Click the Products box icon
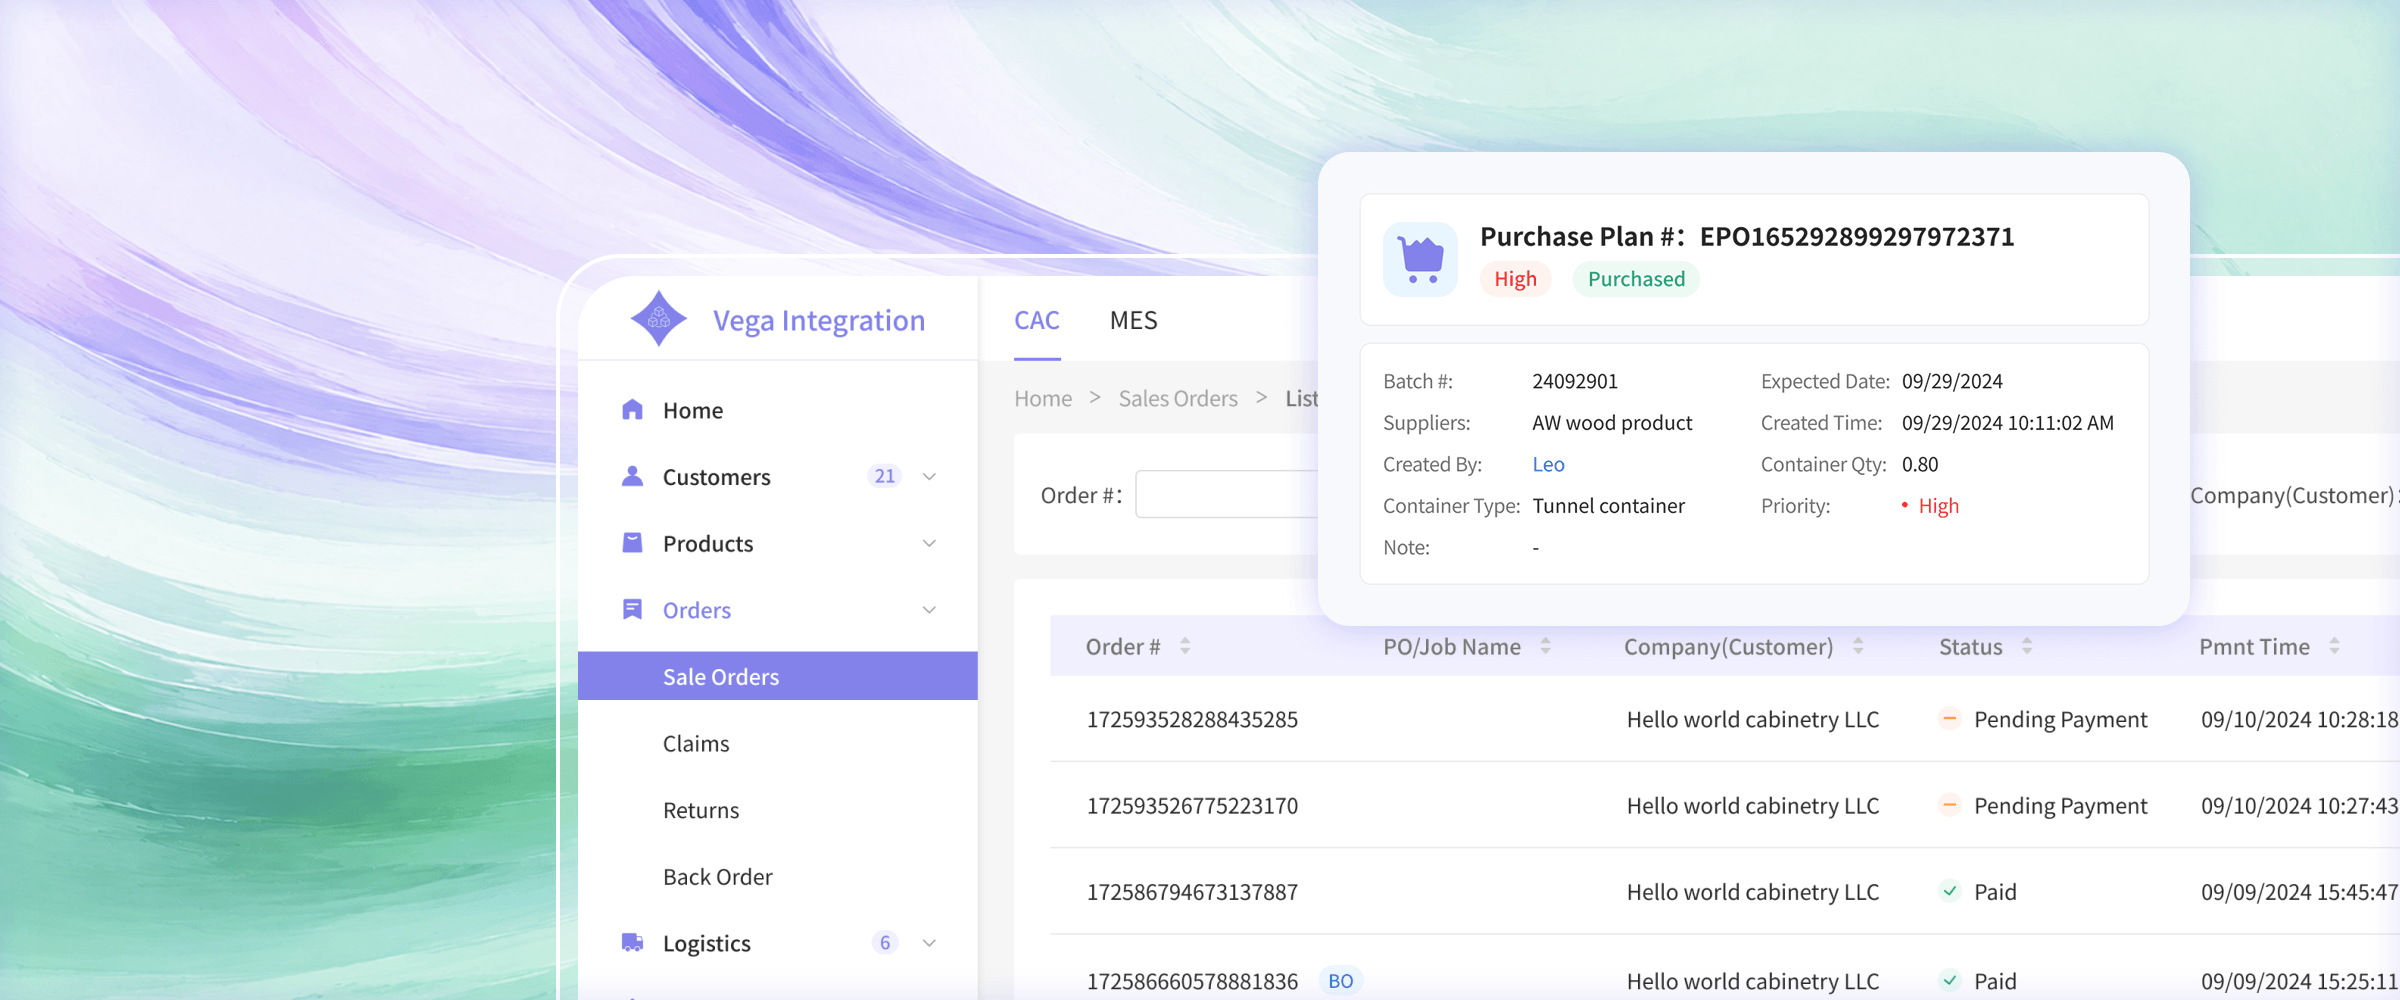Screen dimensions: 2400x1000 pos(632,543)
